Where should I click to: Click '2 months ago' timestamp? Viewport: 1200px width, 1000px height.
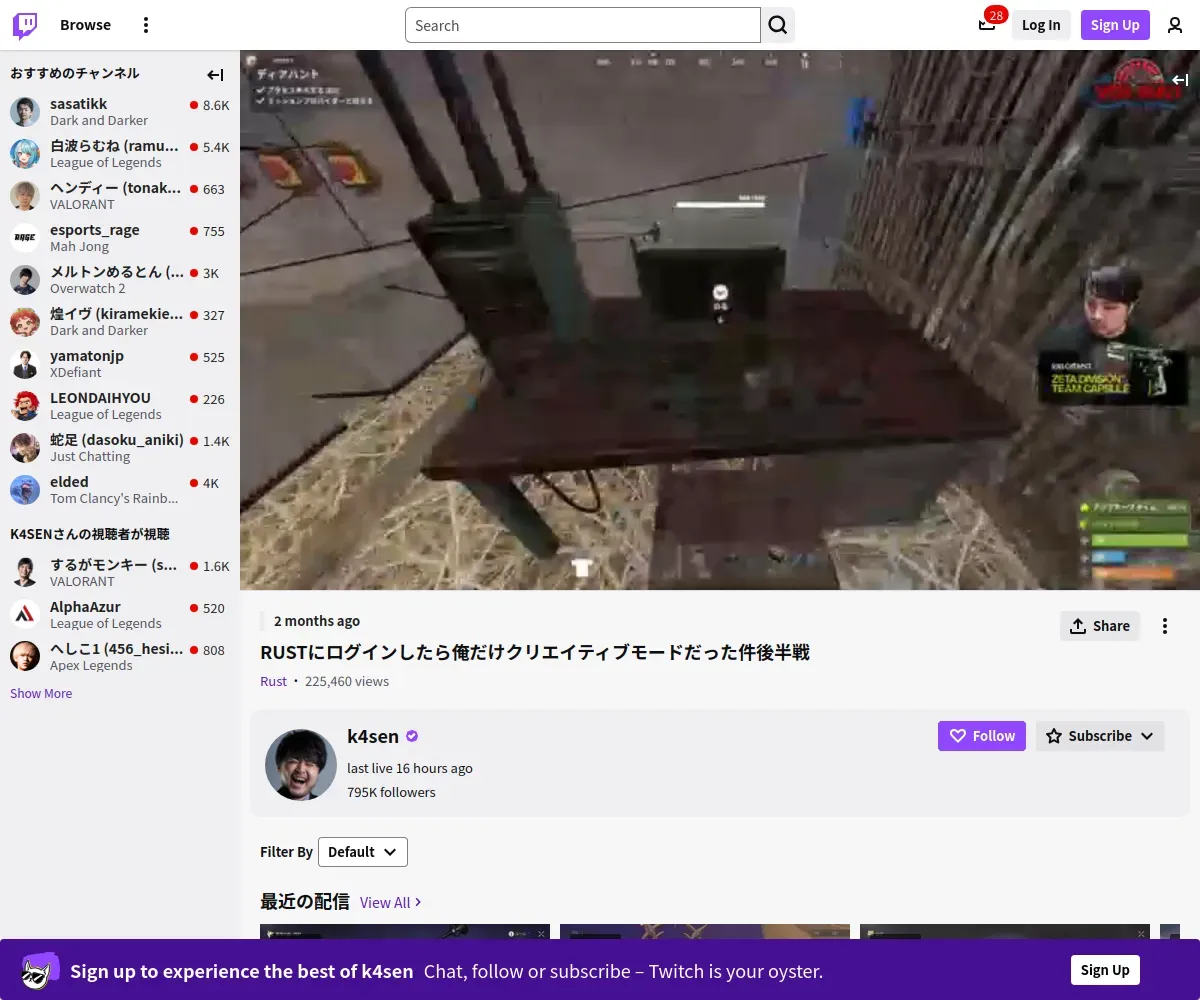pyautogui.click(x=317, y=621)
